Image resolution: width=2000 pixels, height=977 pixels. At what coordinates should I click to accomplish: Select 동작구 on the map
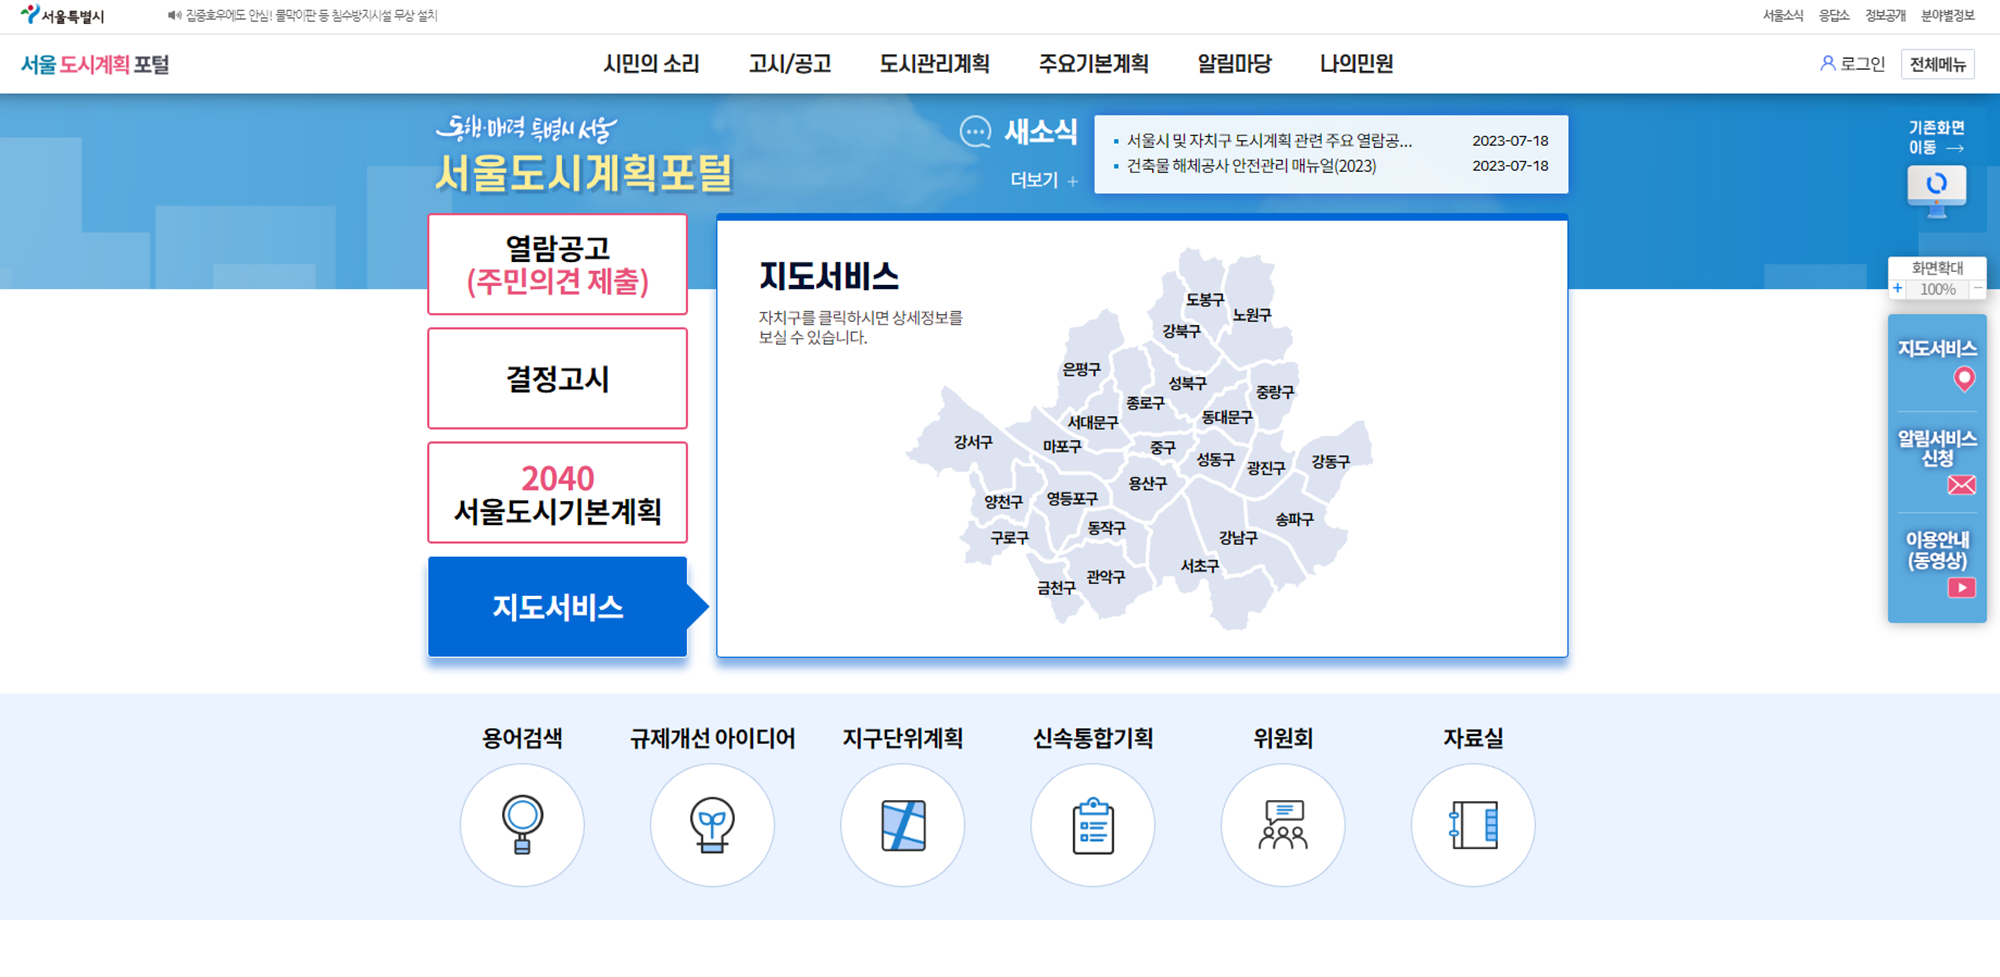point(1106,528)
